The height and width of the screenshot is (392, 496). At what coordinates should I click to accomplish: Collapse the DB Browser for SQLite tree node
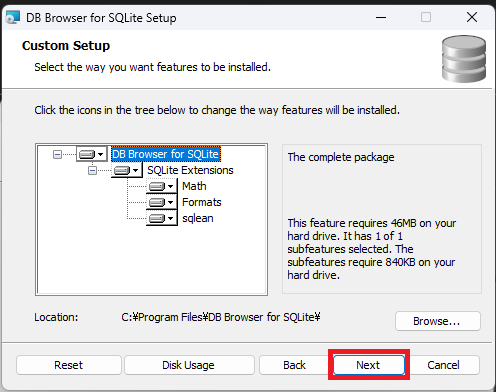pos(57,154)
